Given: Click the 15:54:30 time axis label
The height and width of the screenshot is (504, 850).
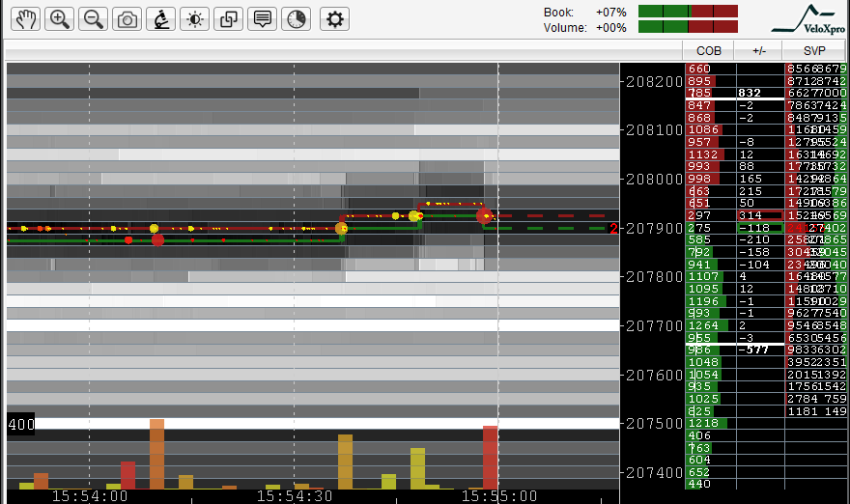Looking at the screenshot, I should 294,496.
